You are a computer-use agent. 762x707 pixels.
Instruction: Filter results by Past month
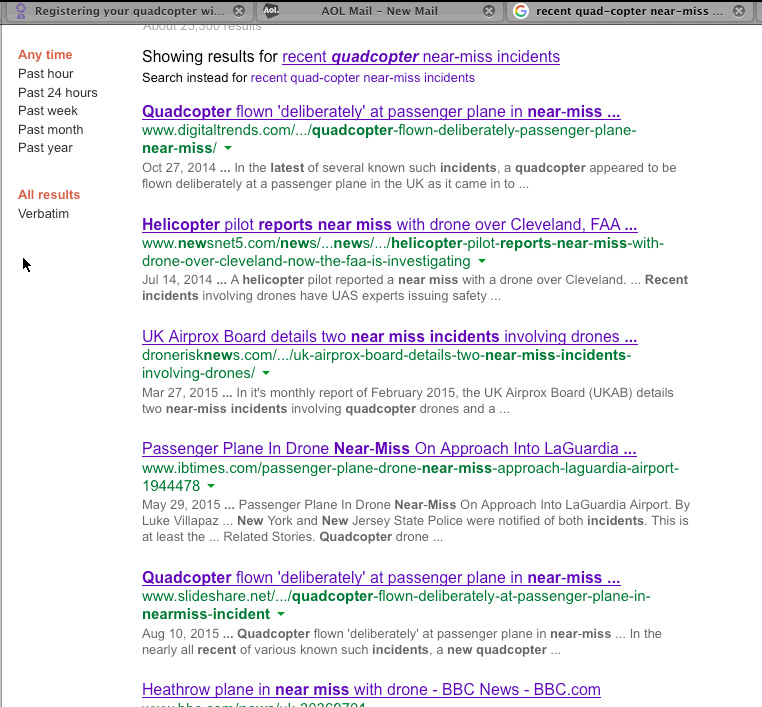(x=51, y=130)
